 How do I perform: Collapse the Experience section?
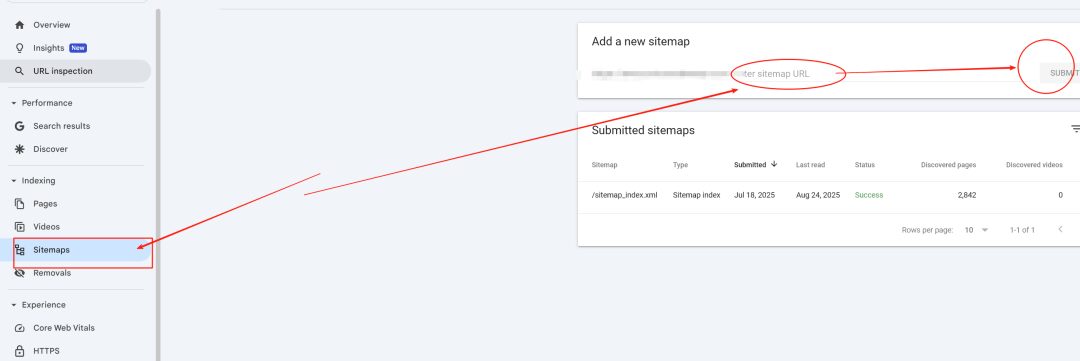[14, 305]
